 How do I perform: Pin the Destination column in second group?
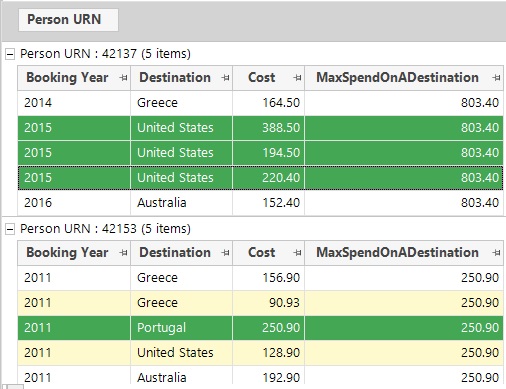click(x=225, y=253)
